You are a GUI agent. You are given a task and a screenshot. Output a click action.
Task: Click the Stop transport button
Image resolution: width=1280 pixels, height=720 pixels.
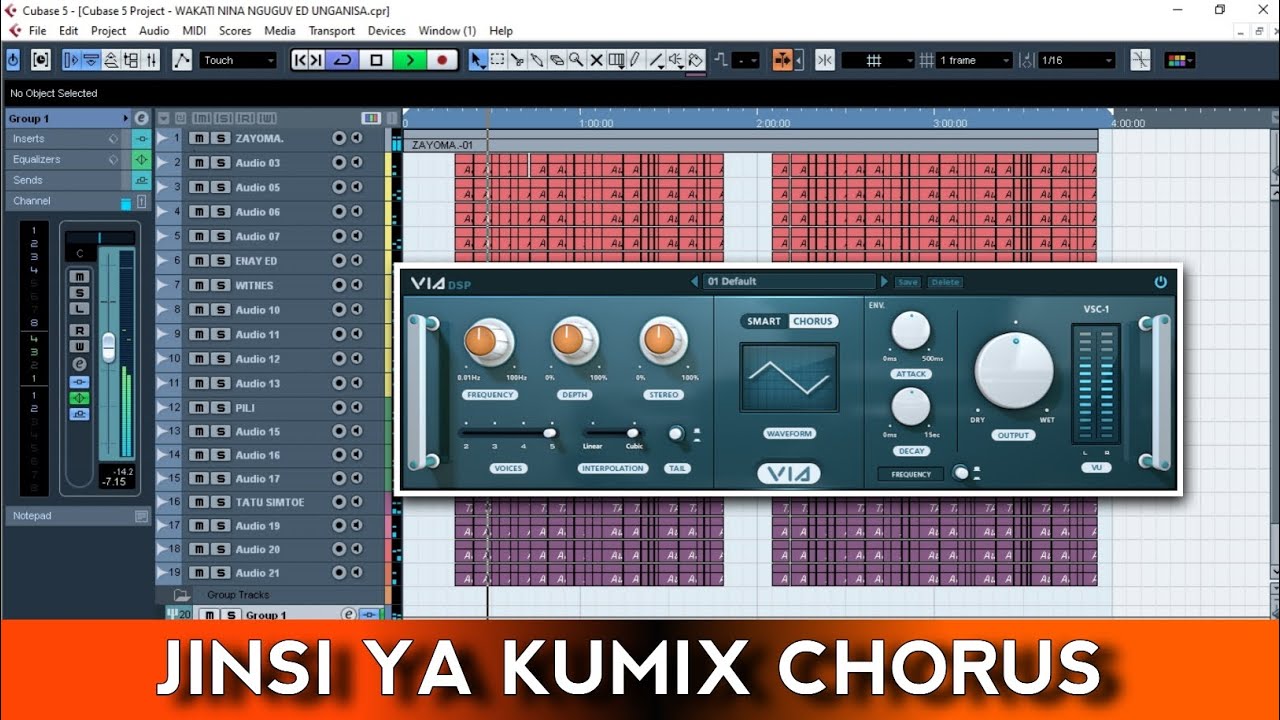(x=376, y=60)
